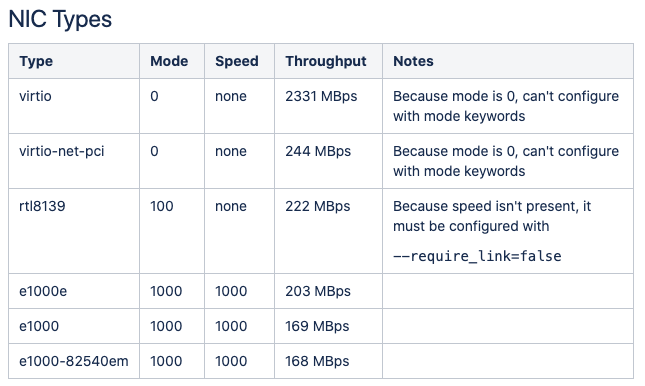
Task: Click the --require_link=false code text
Action: [x=477, y=256]
